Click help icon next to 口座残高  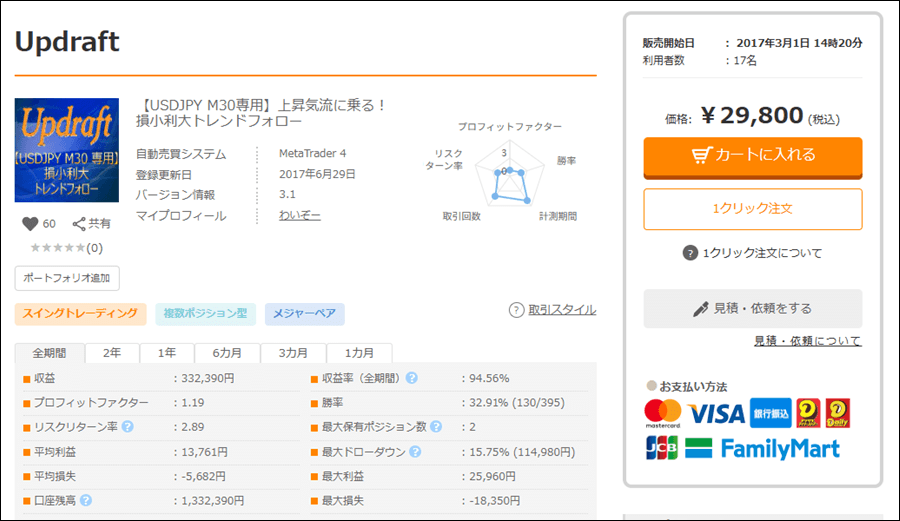point(86,500)
